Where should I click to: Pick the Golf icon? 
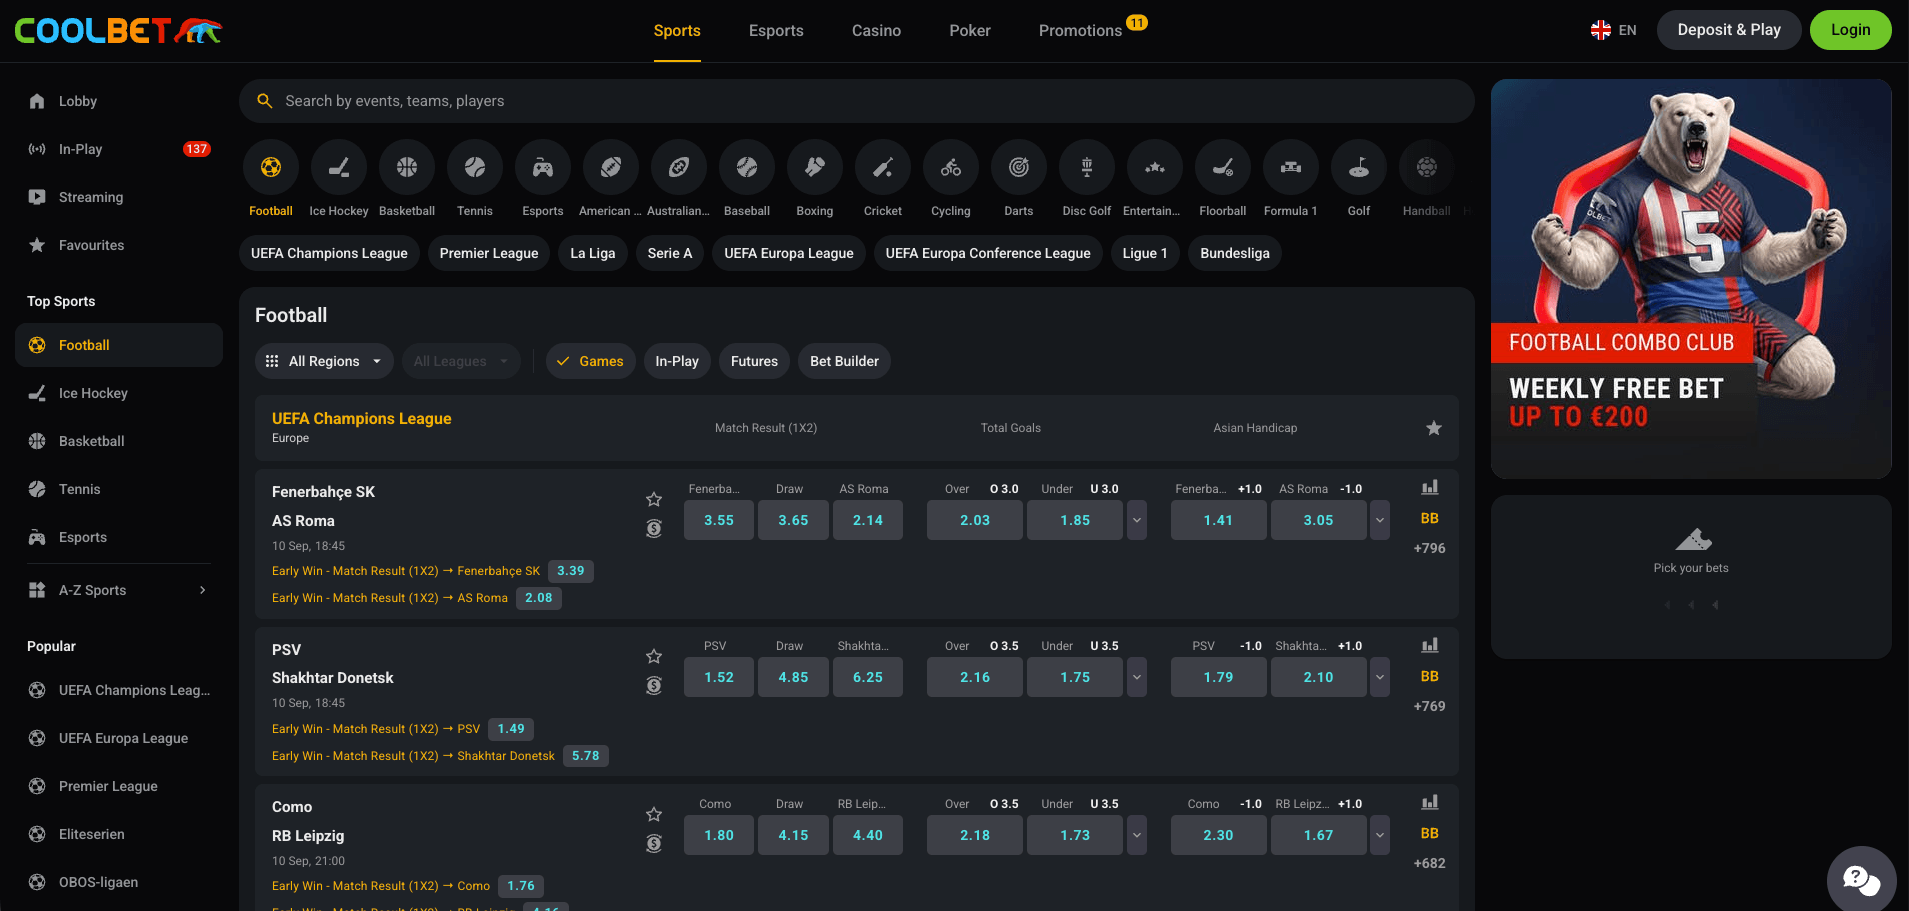[1359, 168]
